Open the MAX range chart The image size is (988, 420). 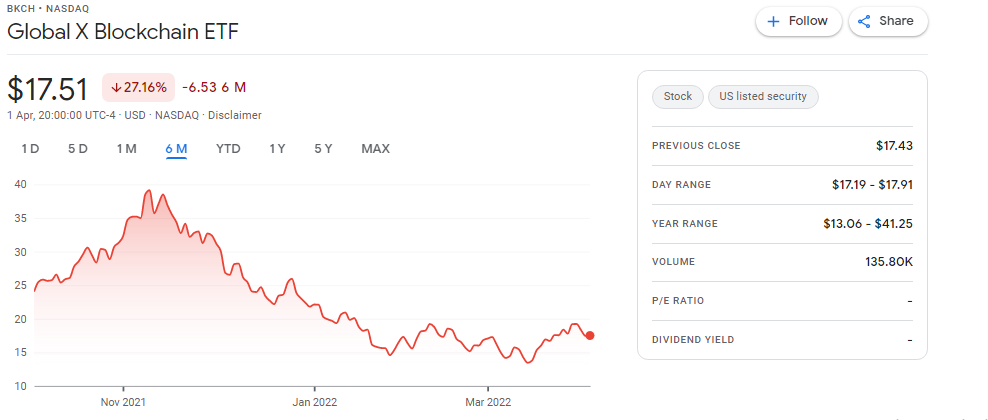pyautogui.click(x=376, y=149)
